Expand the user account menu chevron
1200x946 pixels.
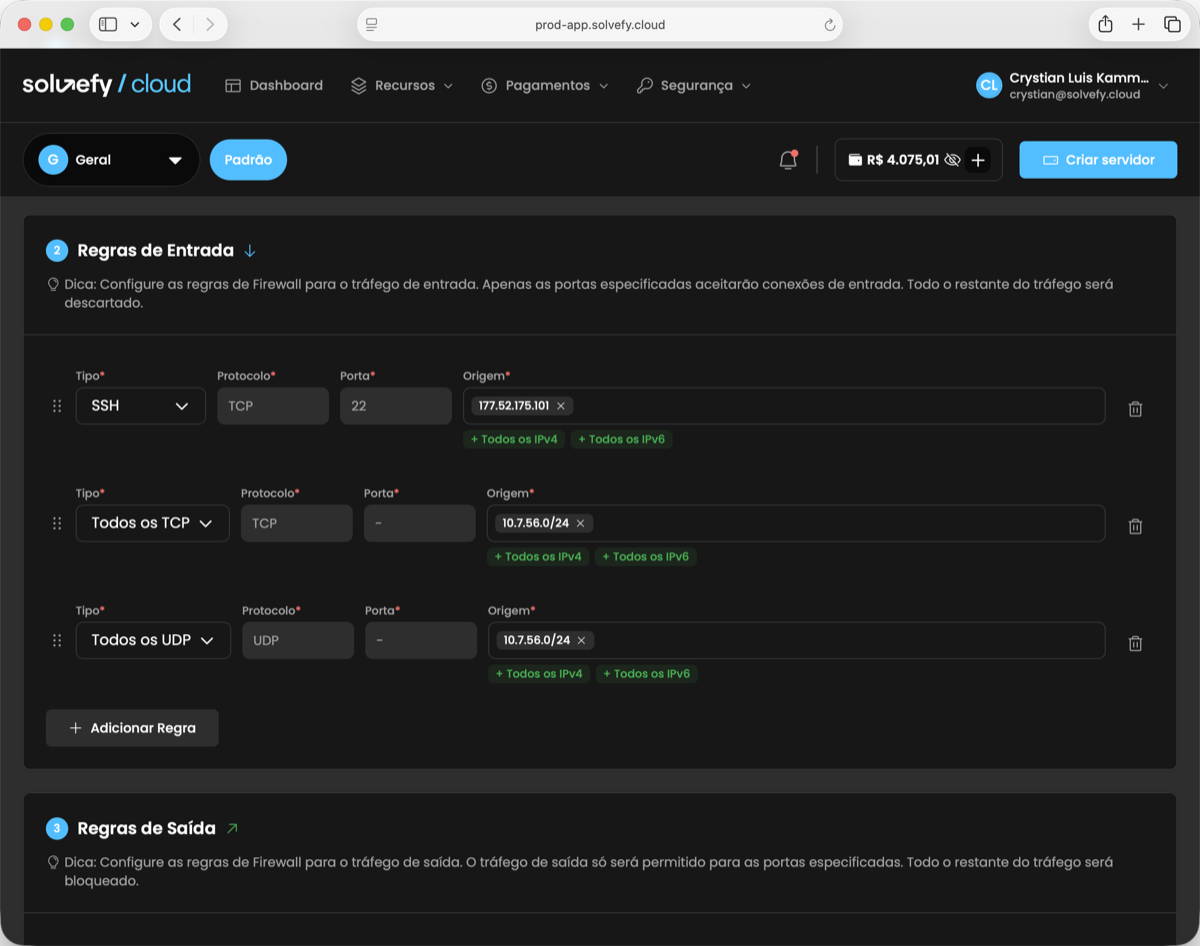1163,86
